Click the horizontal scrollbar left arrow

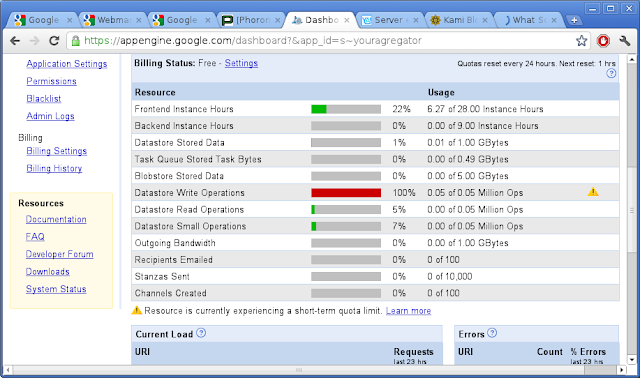[8, 370]
